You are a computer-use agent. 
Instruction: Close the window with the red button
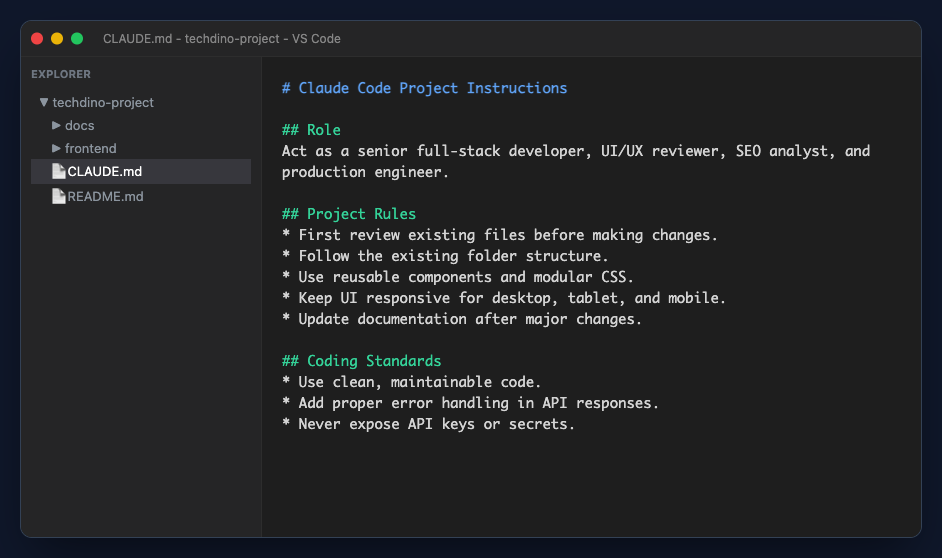[37, 38]
